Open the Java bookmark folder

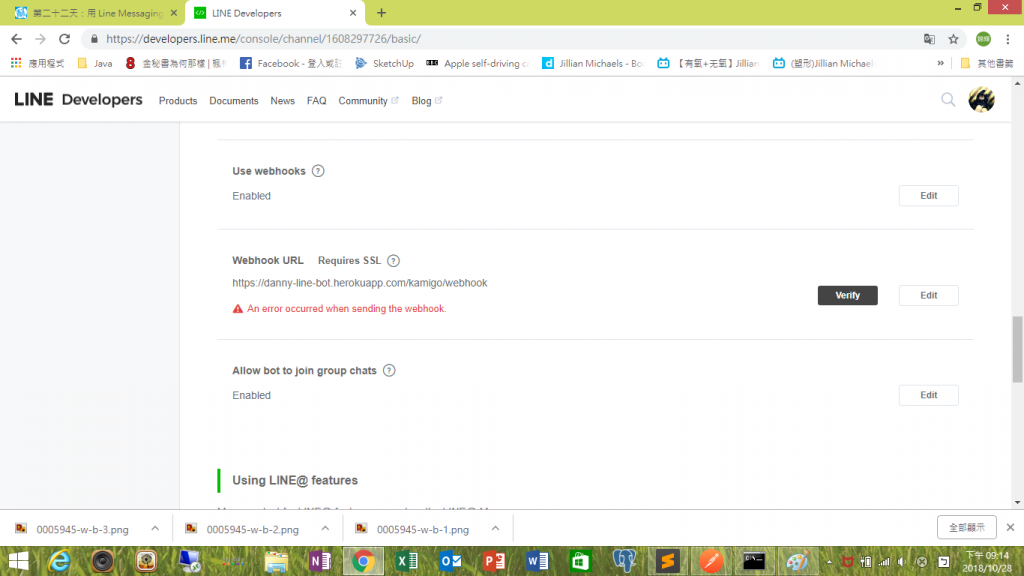95,63
